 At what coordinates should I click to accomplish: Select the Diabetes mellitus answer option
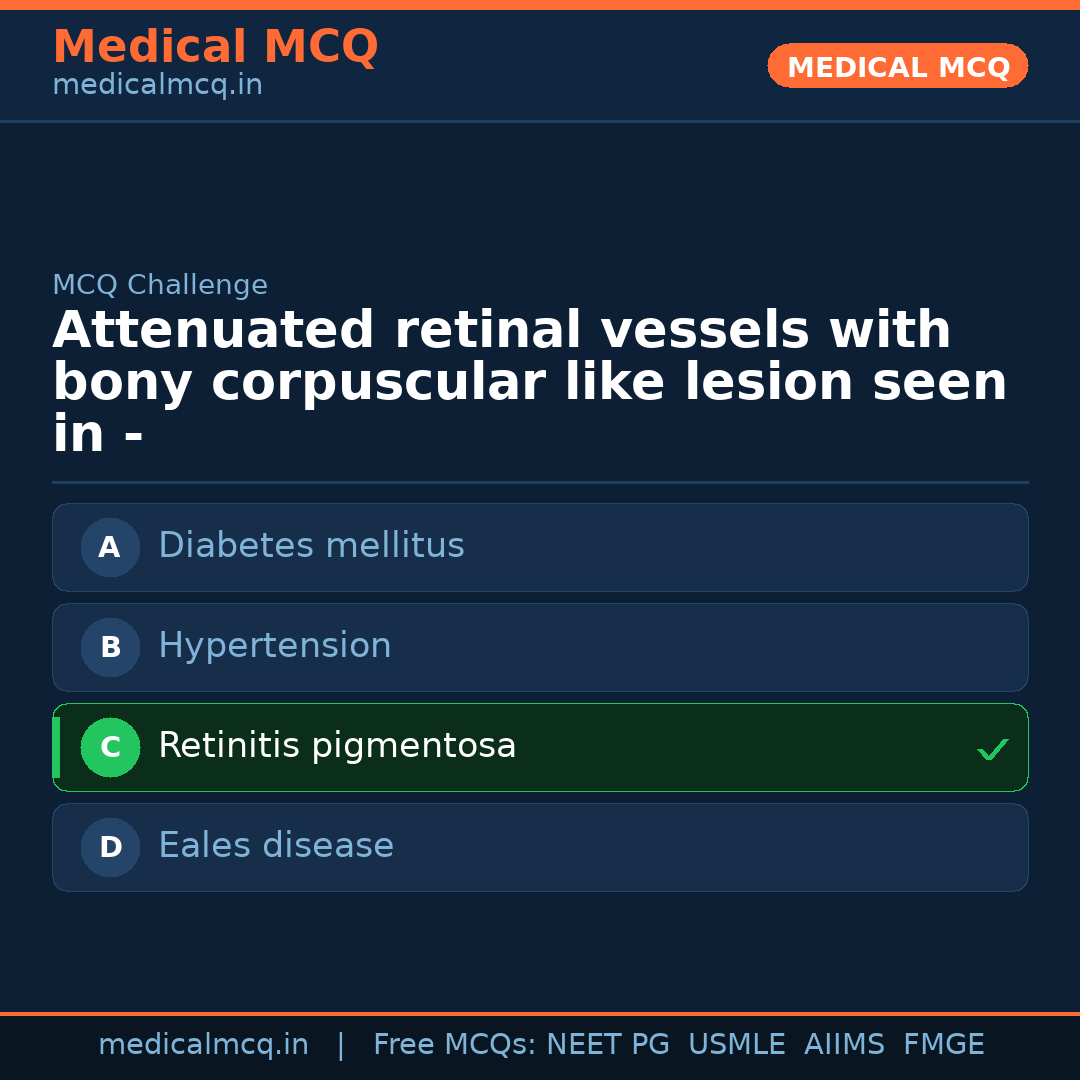pos(540,547)
